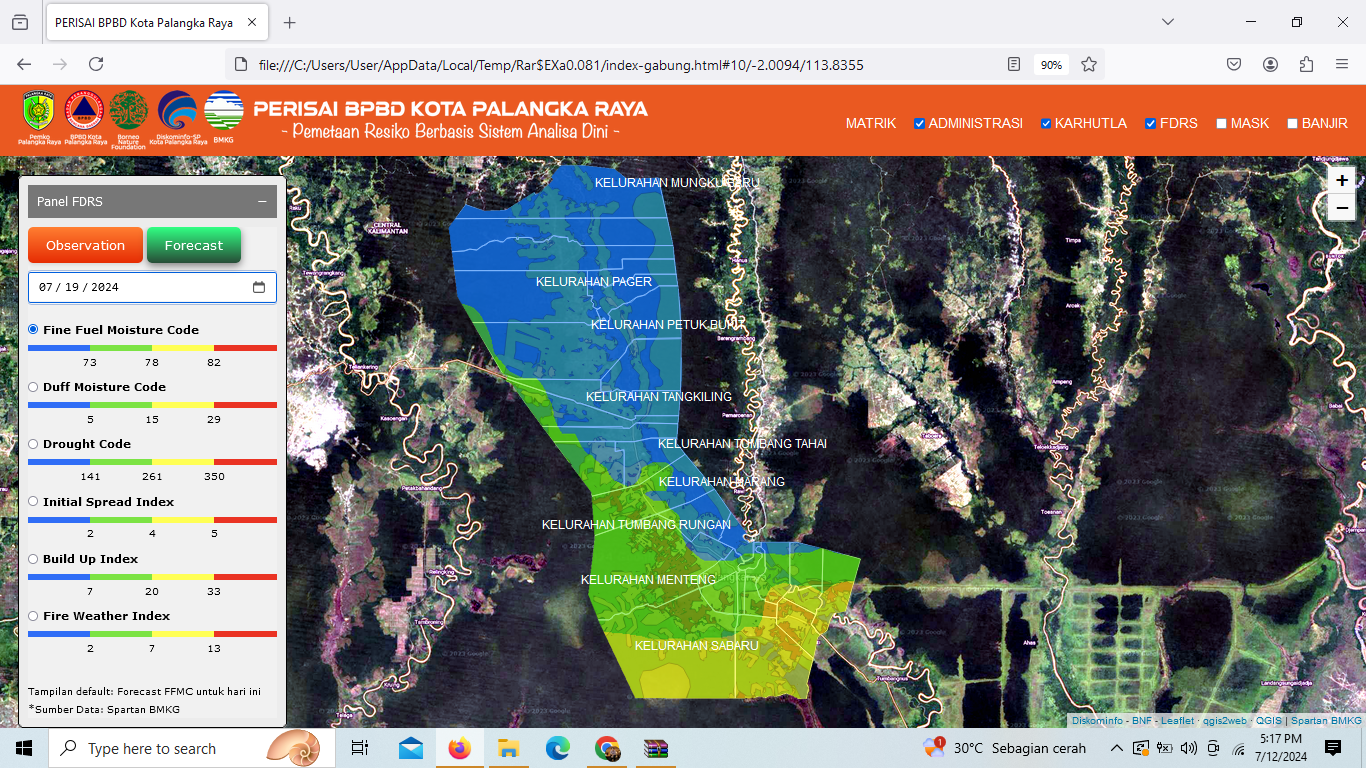The height and width of the screenshot is (768, 1366).
Task: Click the address bar URL
Action: pyautogui.click(x=561, y=65)
